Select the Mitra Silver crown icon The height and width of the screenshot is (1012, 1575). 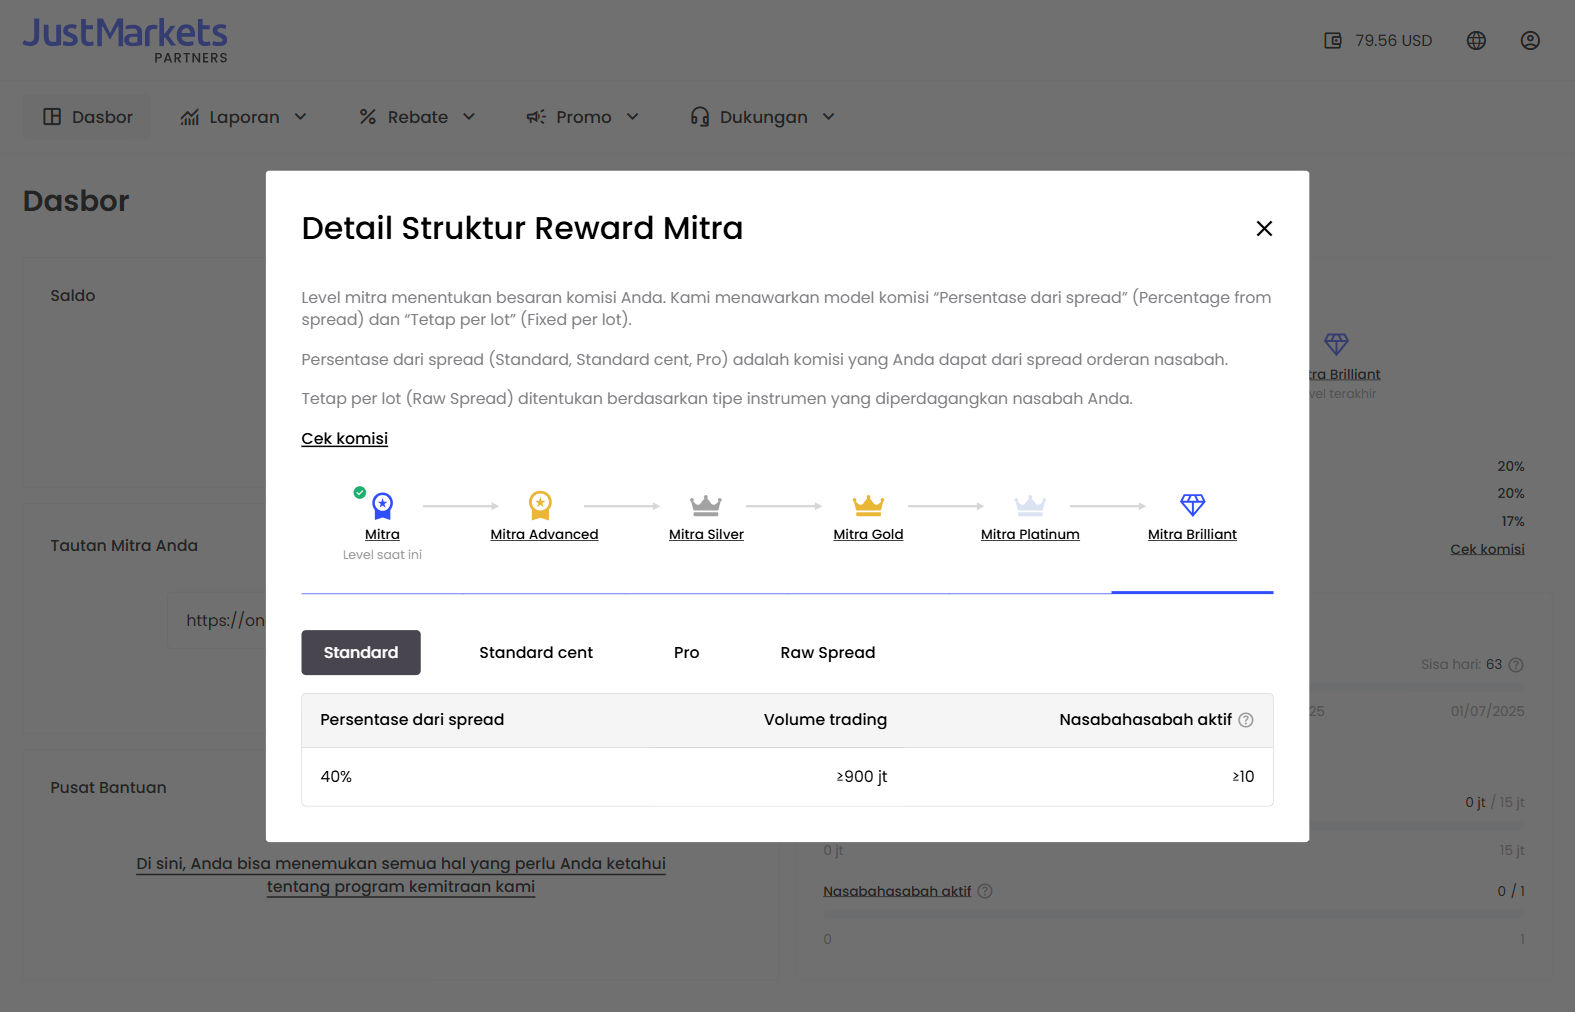coord(706,505)
